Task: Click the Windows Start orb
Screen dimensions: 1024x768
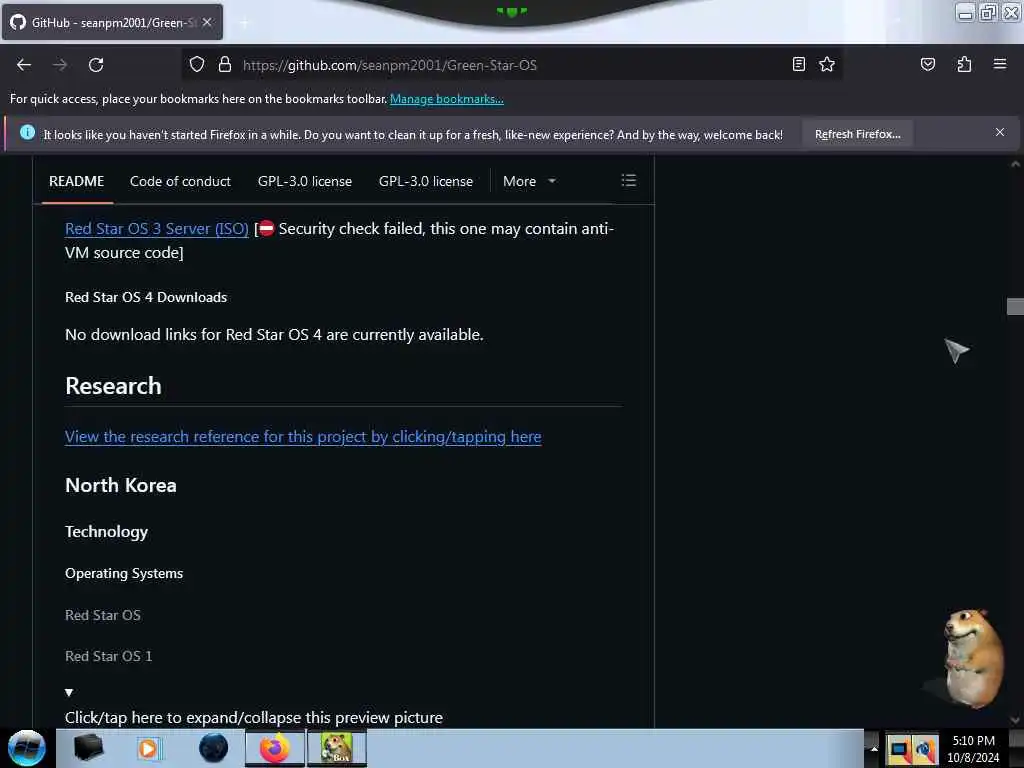Action: 27,748
